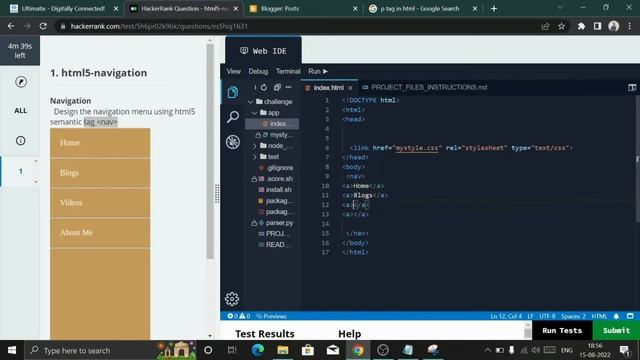Switch to Google Search browser tab
Viewport: 640px width, 360px height.
422,9
